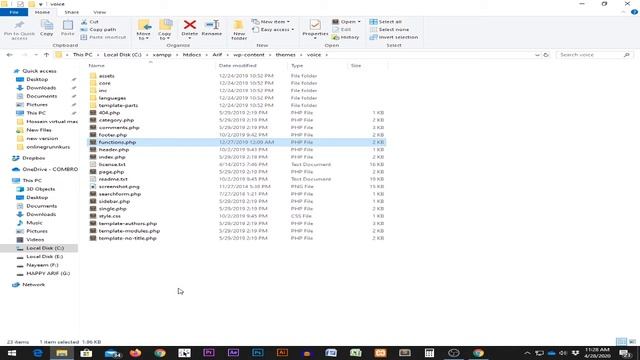Select HAPPY ARIF (G:) drive
This screenshot has height=360, width=640.
48,273
